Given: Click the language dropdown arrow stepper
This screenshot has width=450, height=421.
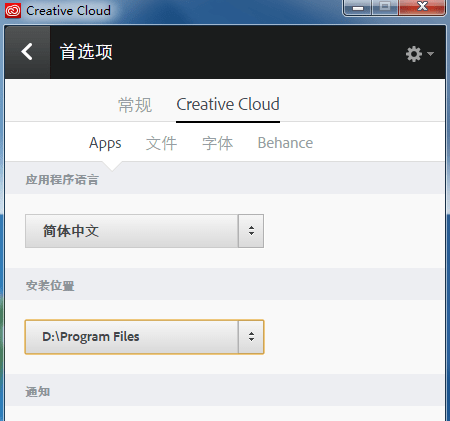Looking at the screenshot, I should [251, 231].
